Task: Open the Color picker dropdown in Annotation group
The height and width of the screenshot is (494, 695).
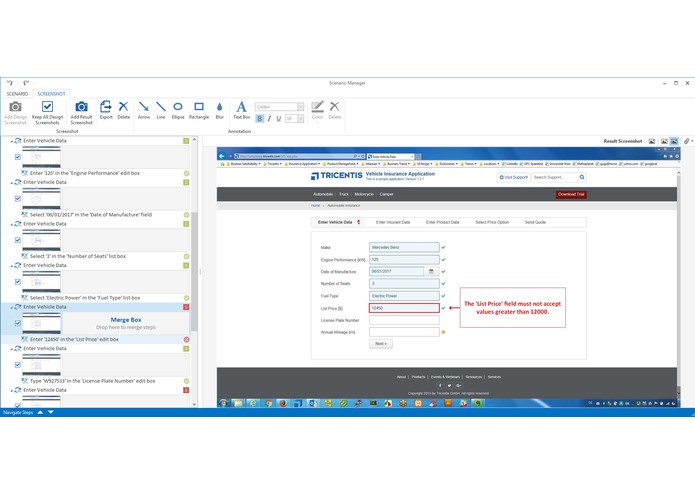Action: pos(317,121)
